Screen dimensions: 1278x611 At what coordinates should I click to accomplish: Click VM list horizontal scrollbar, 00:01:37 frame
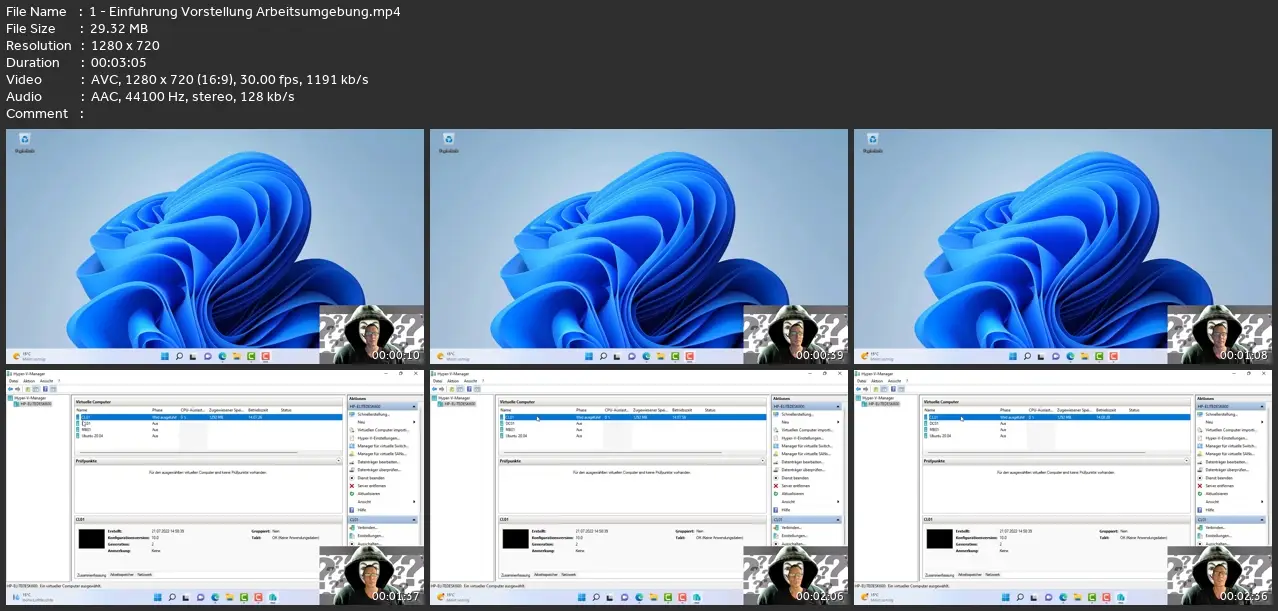pyautogui.click(x=189, y=452)
